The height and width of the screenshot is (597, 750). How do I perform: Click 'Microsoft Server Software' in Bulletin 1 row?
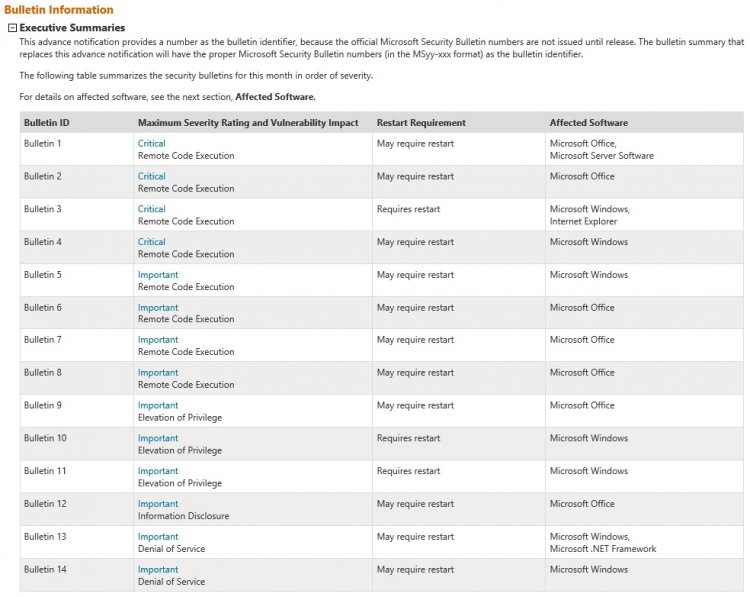601,156
